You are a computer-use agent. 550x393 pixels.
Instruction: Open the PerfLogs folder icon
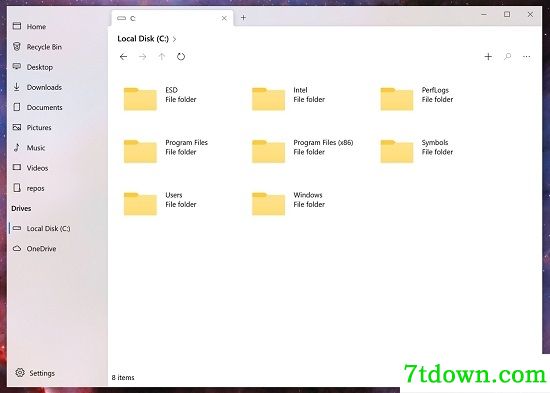[397, 99]
